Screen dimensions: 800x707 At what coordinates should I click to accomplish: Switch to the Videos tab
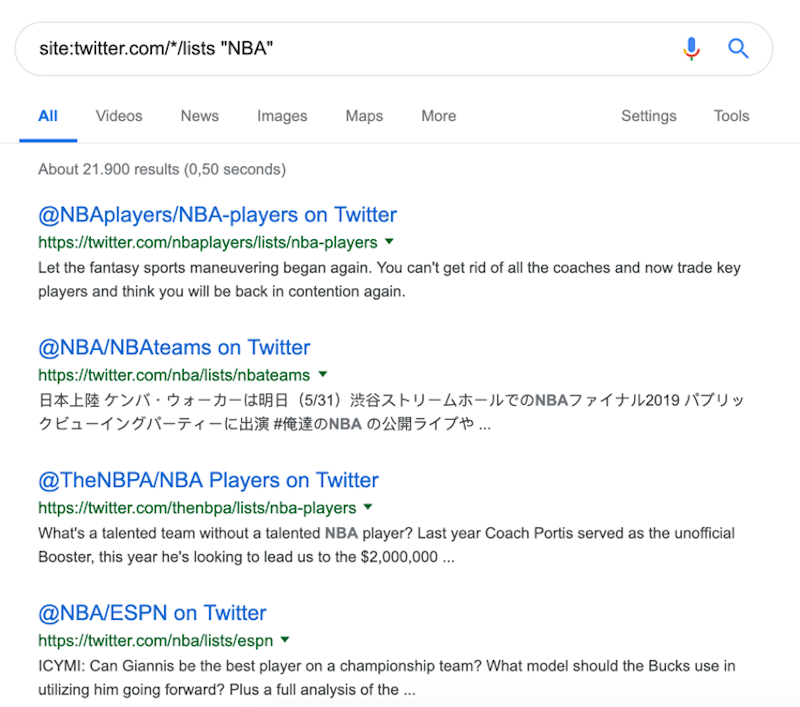119,116
